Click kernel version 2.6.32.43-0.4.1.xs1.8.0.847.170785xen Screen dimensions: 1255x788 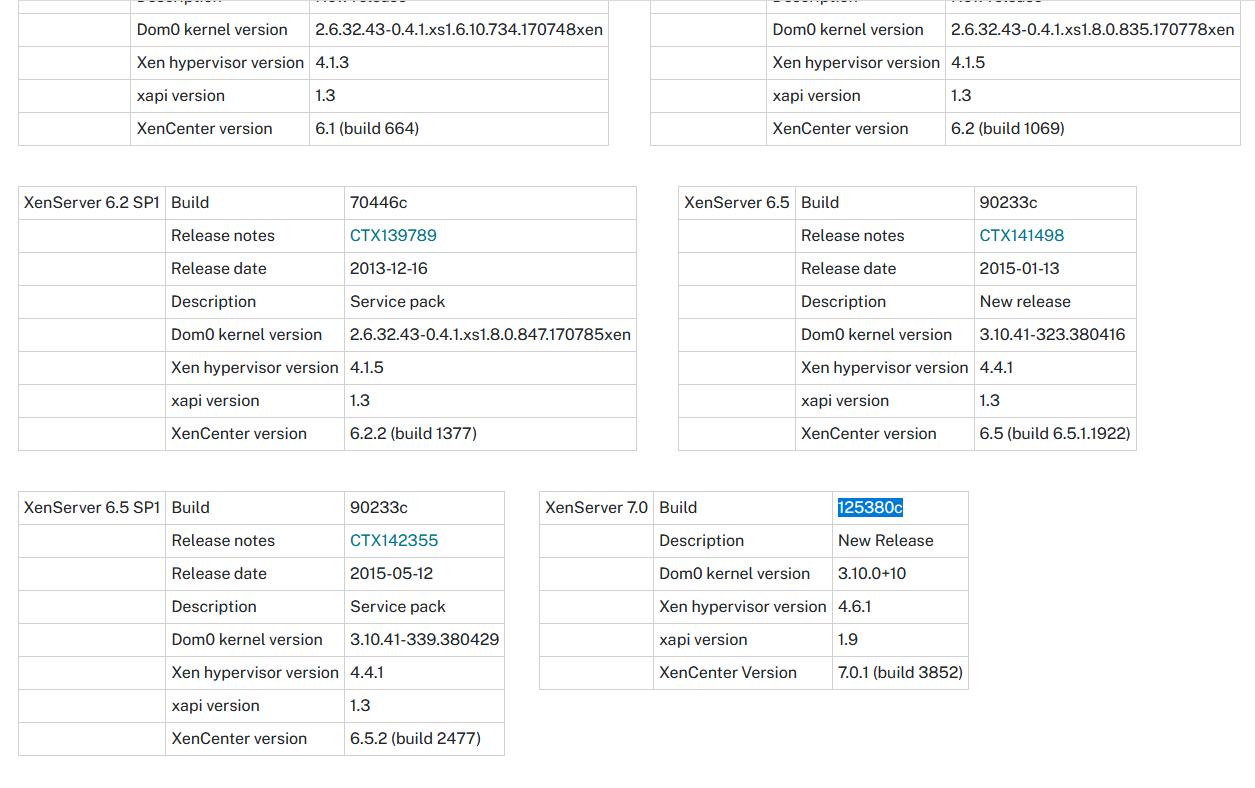pyautogui.click(x=490, y=335)
